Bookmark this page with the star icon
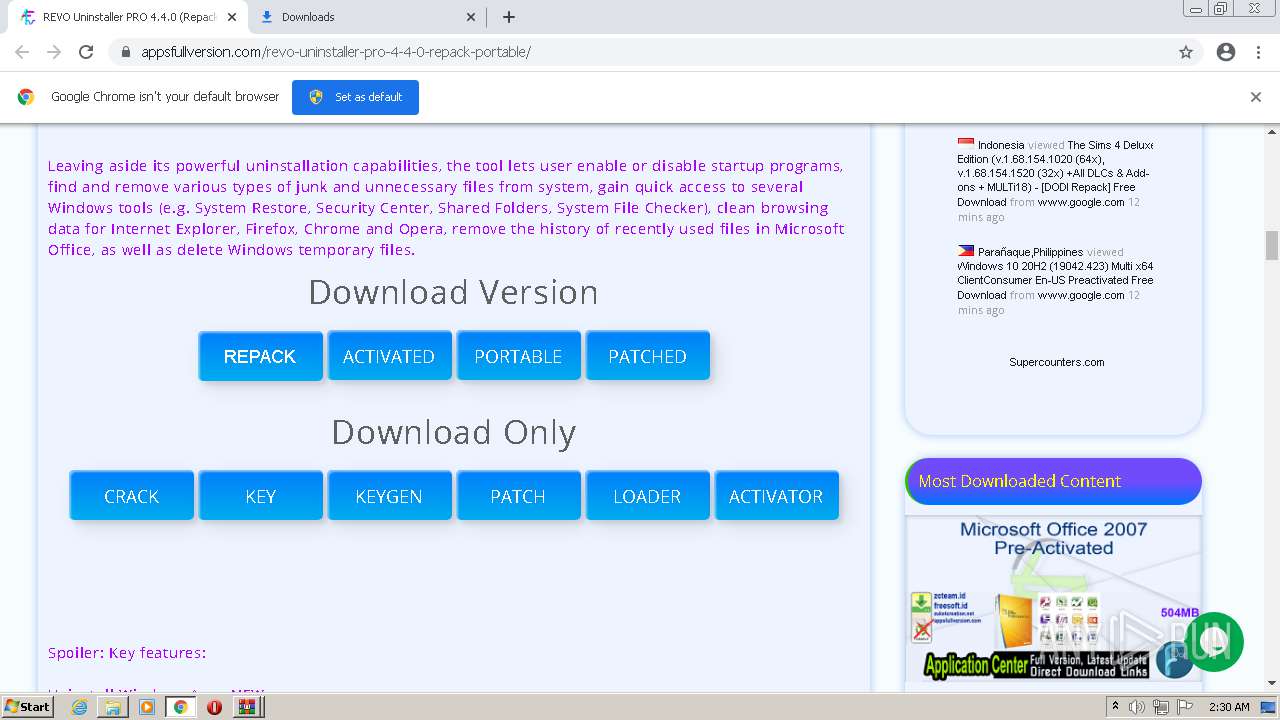The image size is (1280, 720). click(x=1186, y=52)
